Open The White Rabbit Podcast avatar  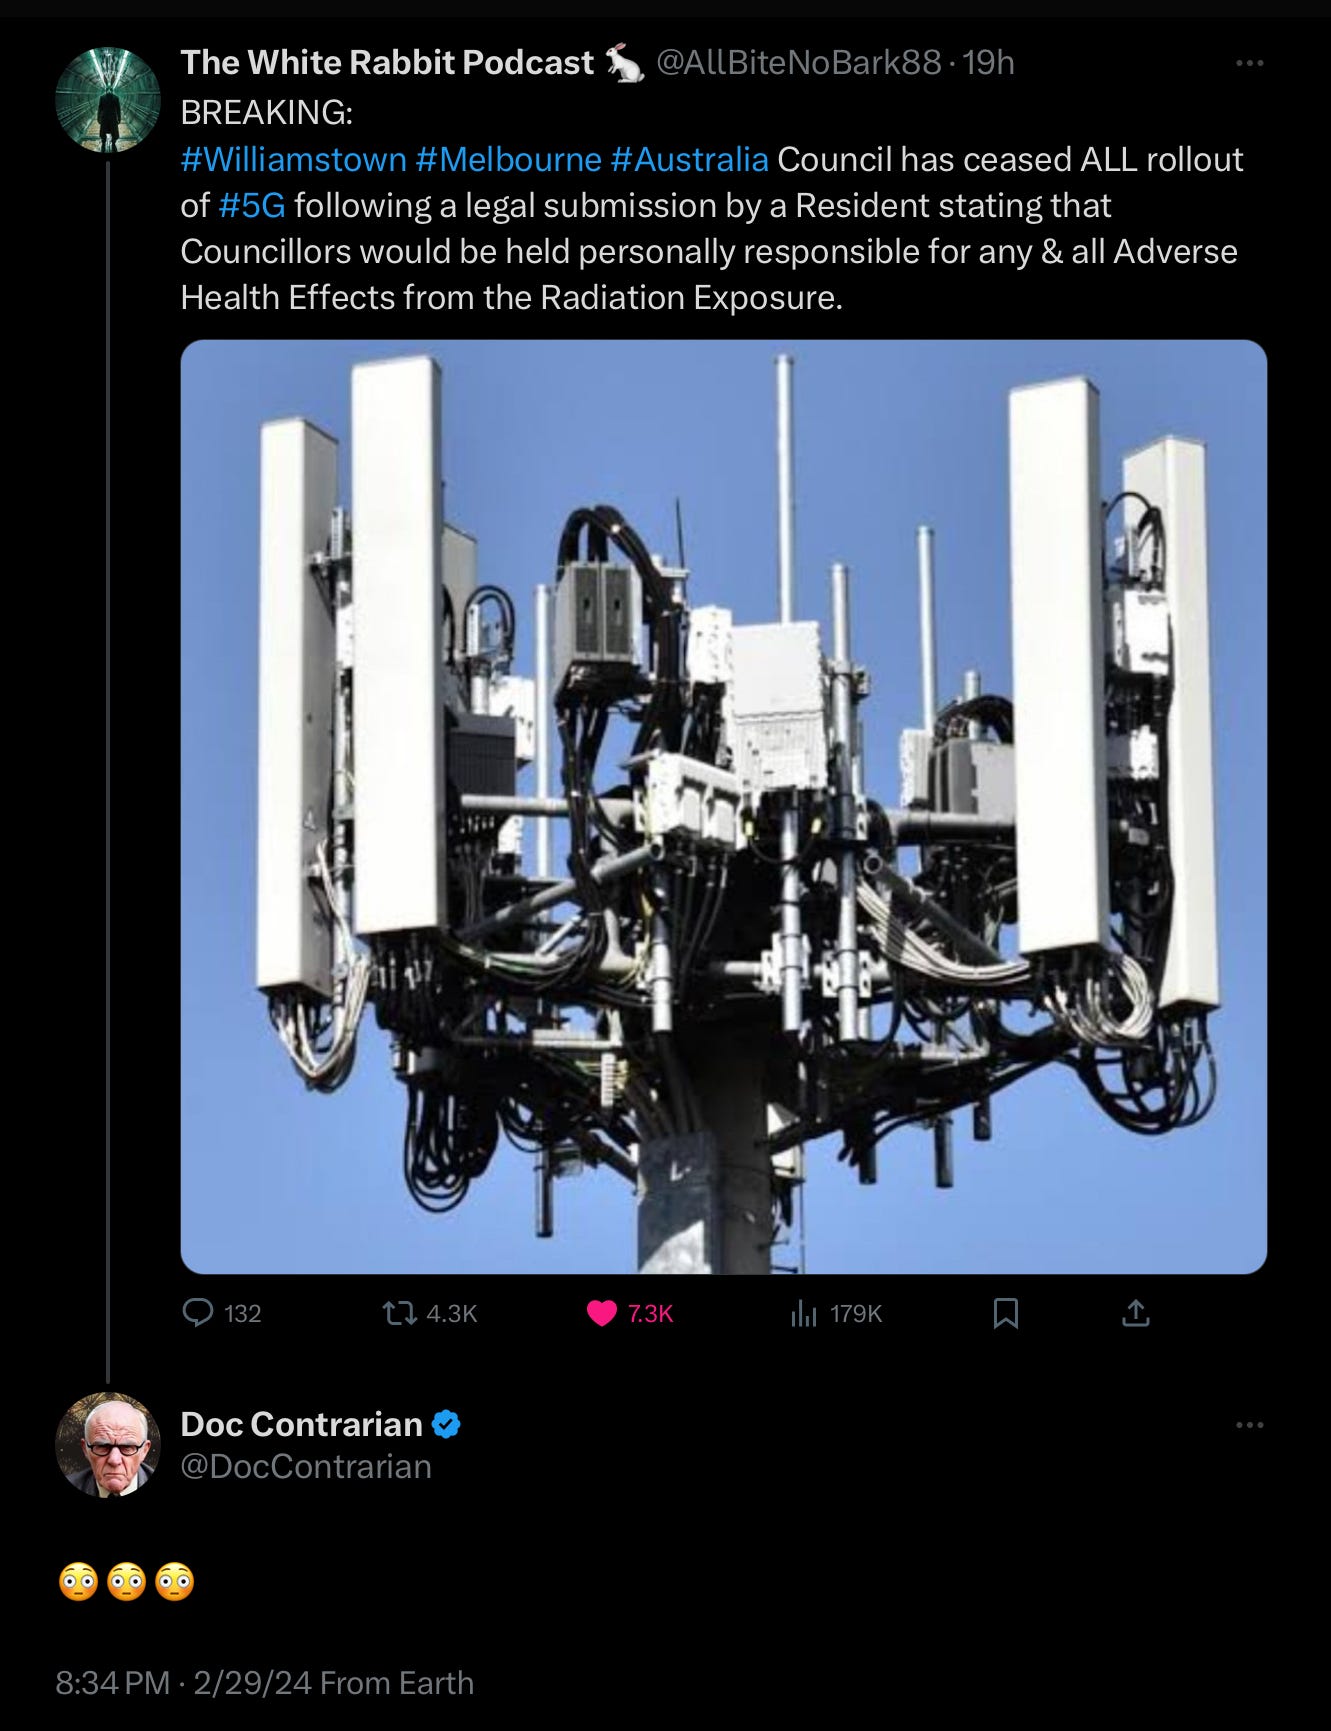108,100
